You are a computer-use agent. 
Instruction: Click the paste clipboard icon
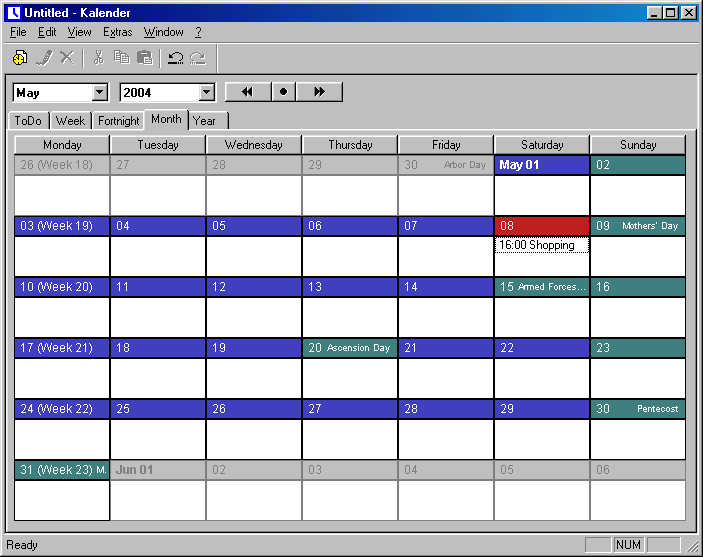pos(145,58)
